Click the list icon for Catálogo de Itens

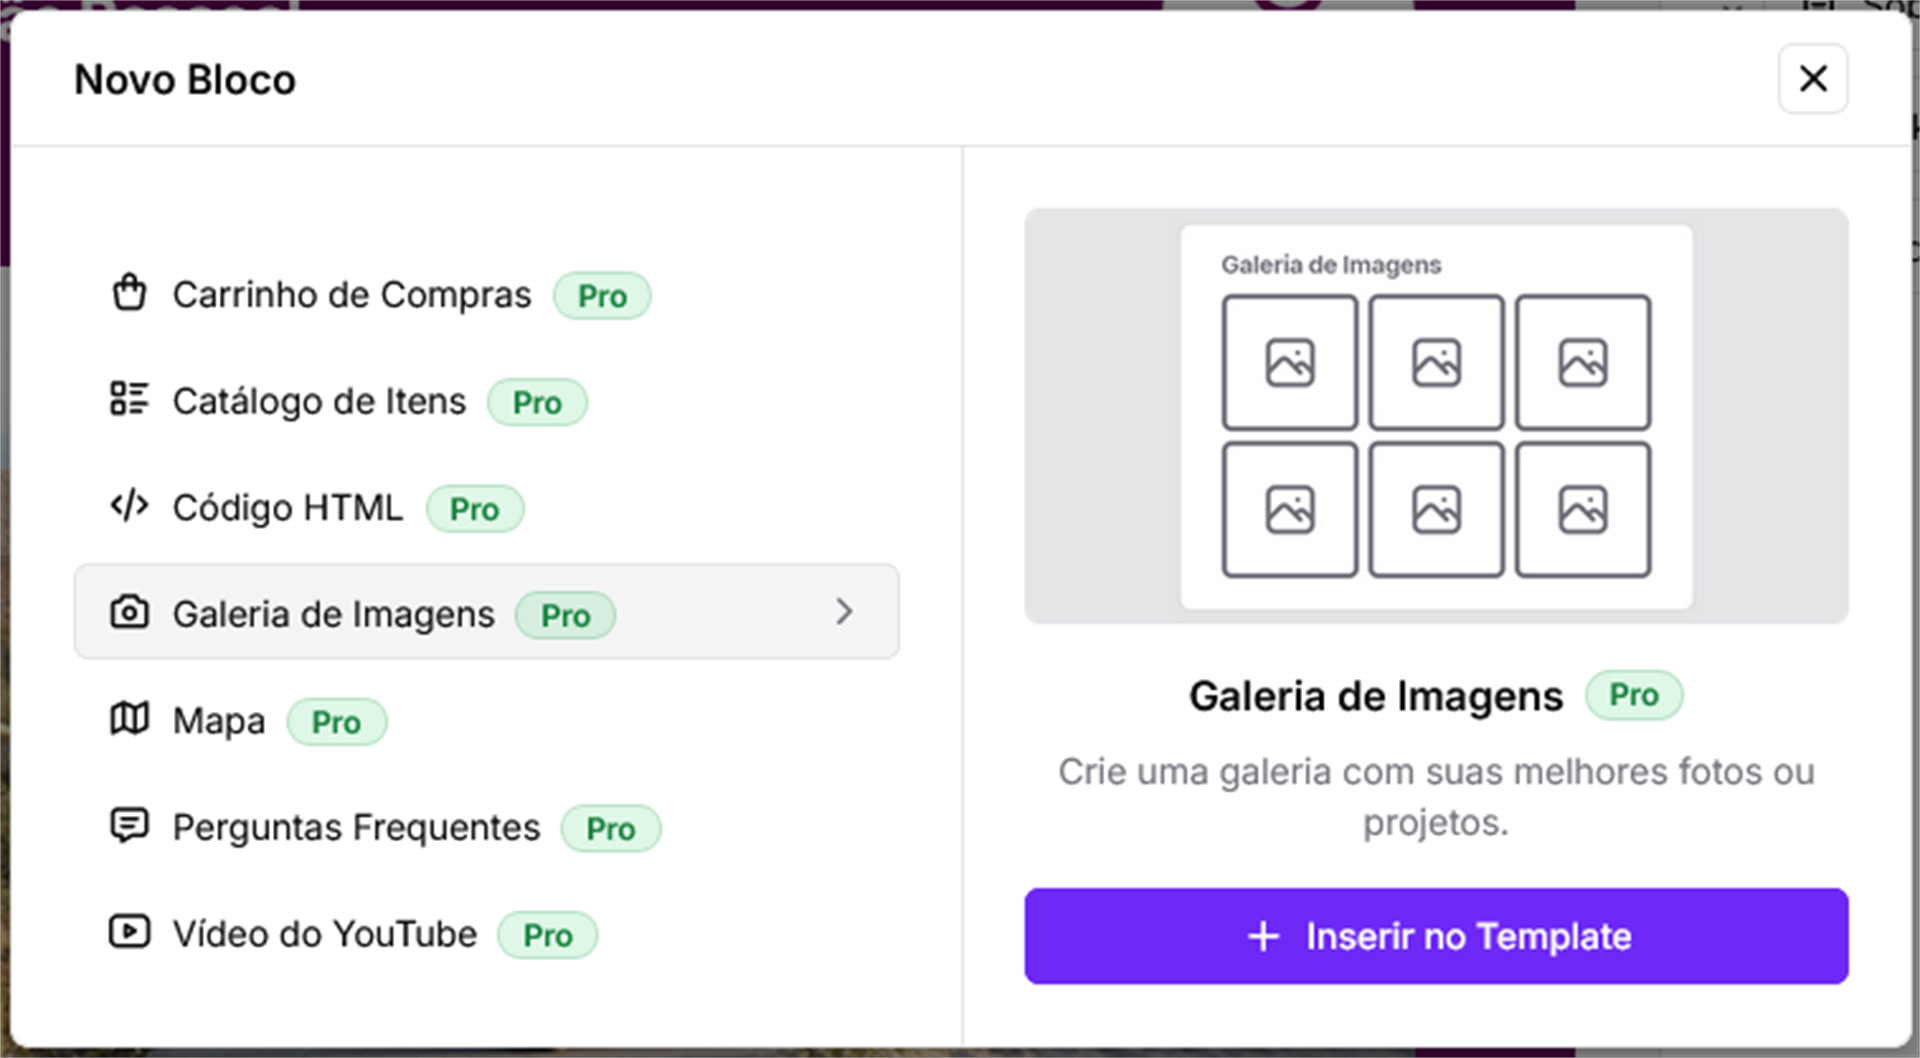pos(129,399)
